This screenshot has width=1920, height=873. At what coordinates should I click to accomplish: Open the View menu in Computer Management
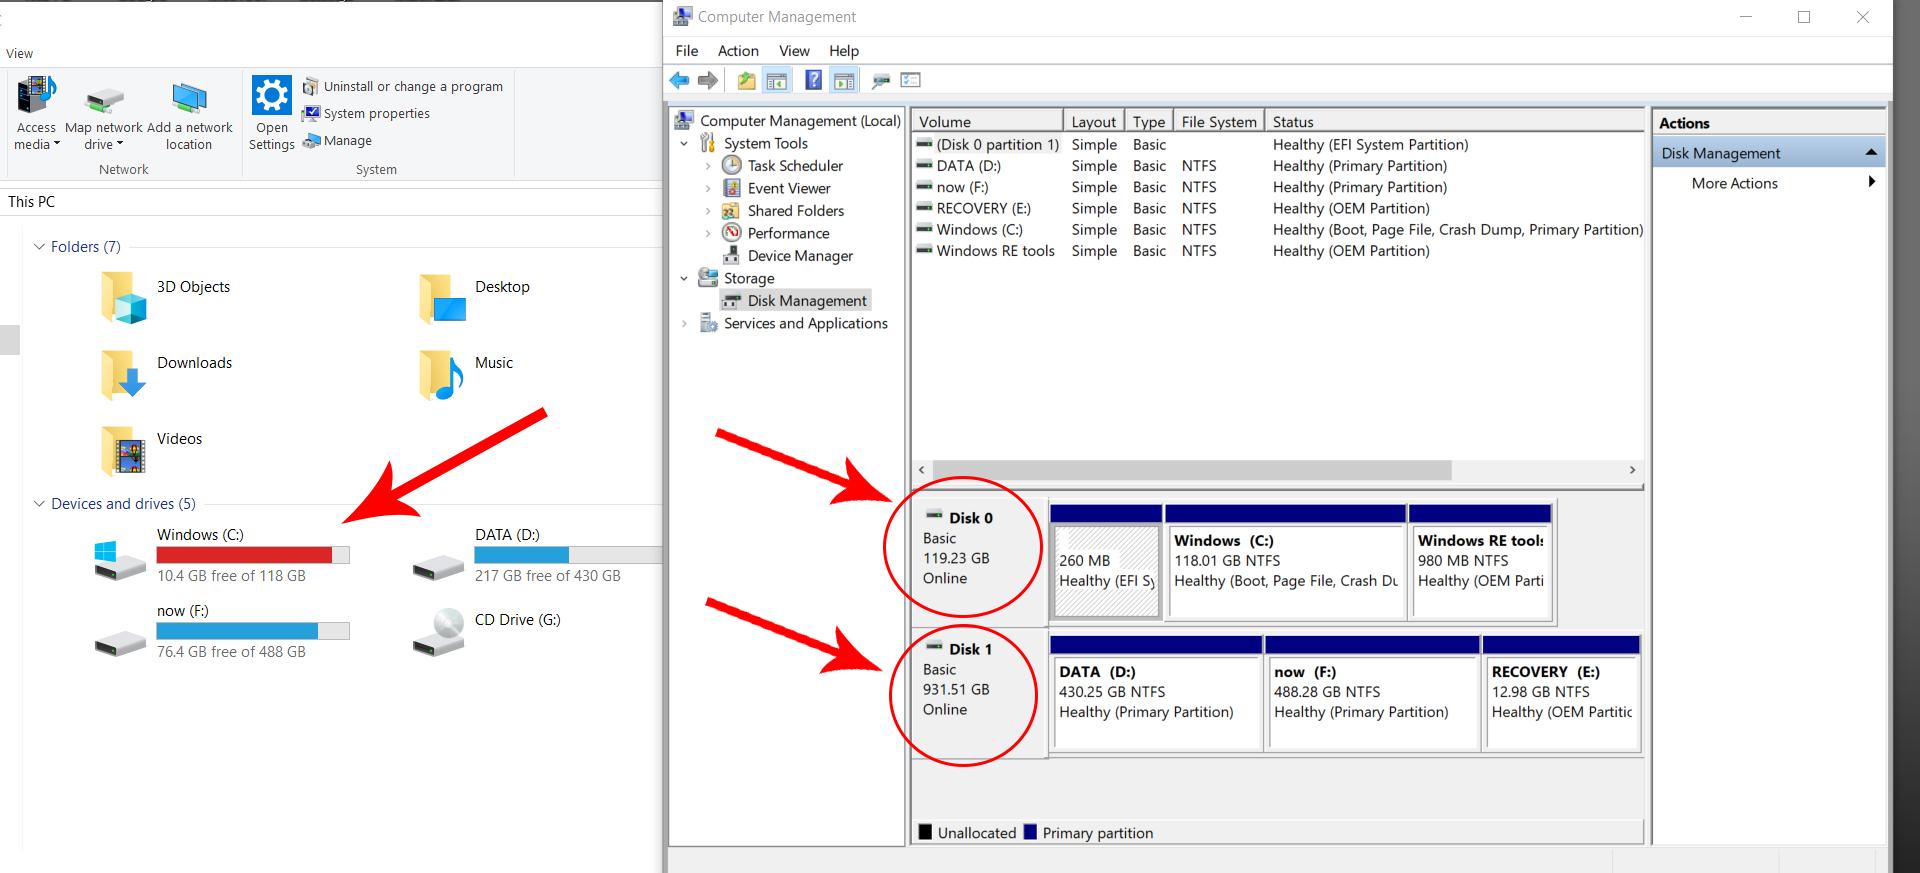[x=794, y=51]
